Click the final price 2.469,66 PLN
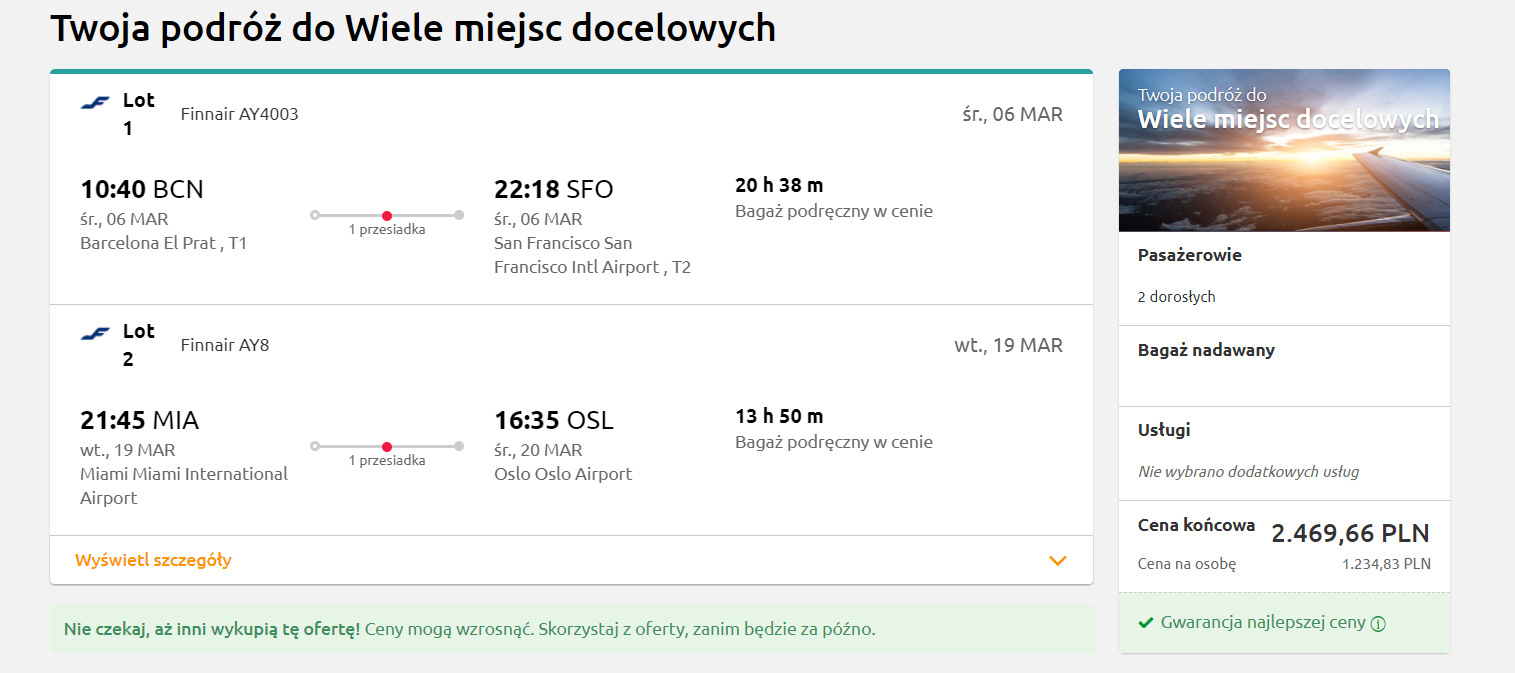Viewport: 1515px width, 673px height. point(1350,533)
